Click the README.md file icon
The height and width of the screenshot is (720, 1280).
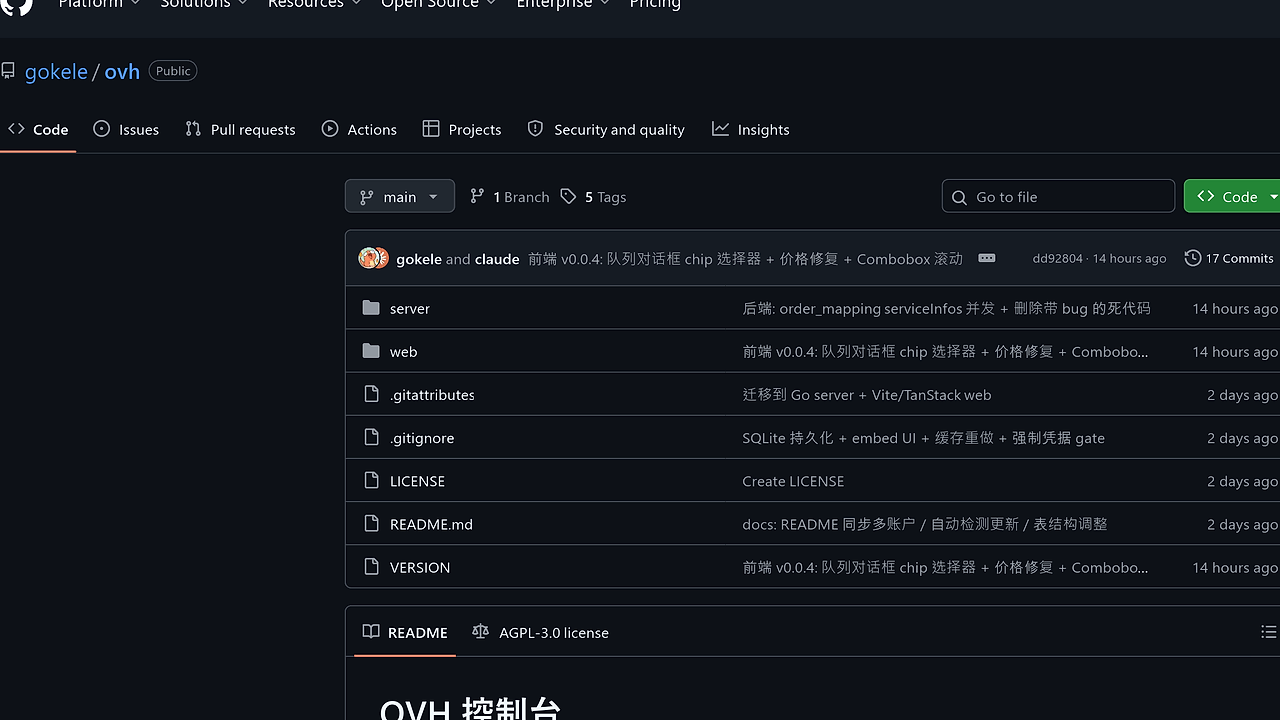click(371, 523)
